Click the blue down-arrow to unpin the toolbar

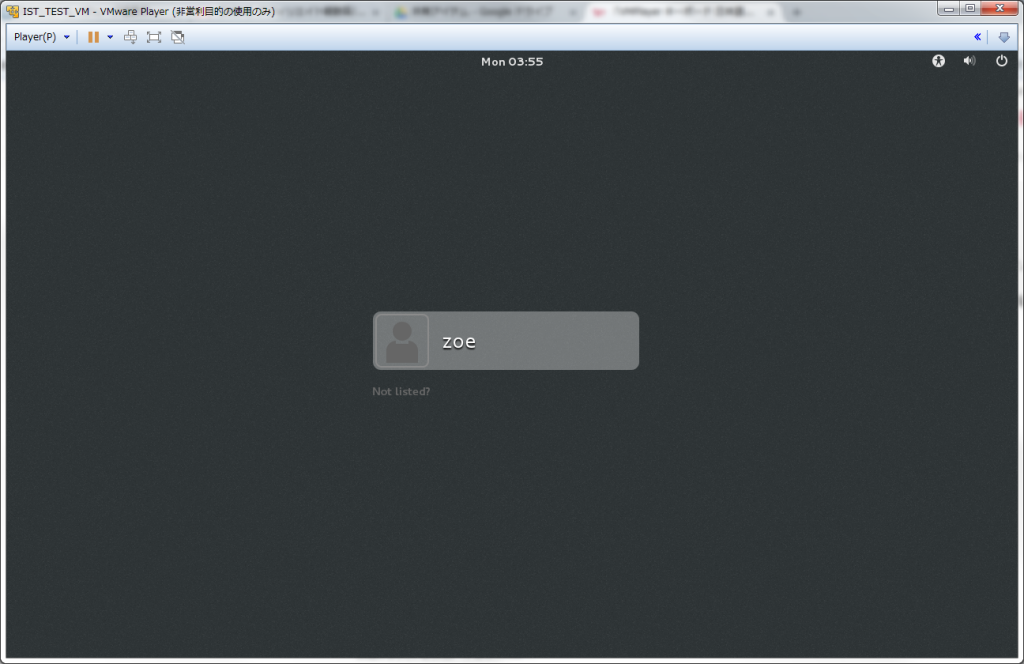tap(1004, 36)
